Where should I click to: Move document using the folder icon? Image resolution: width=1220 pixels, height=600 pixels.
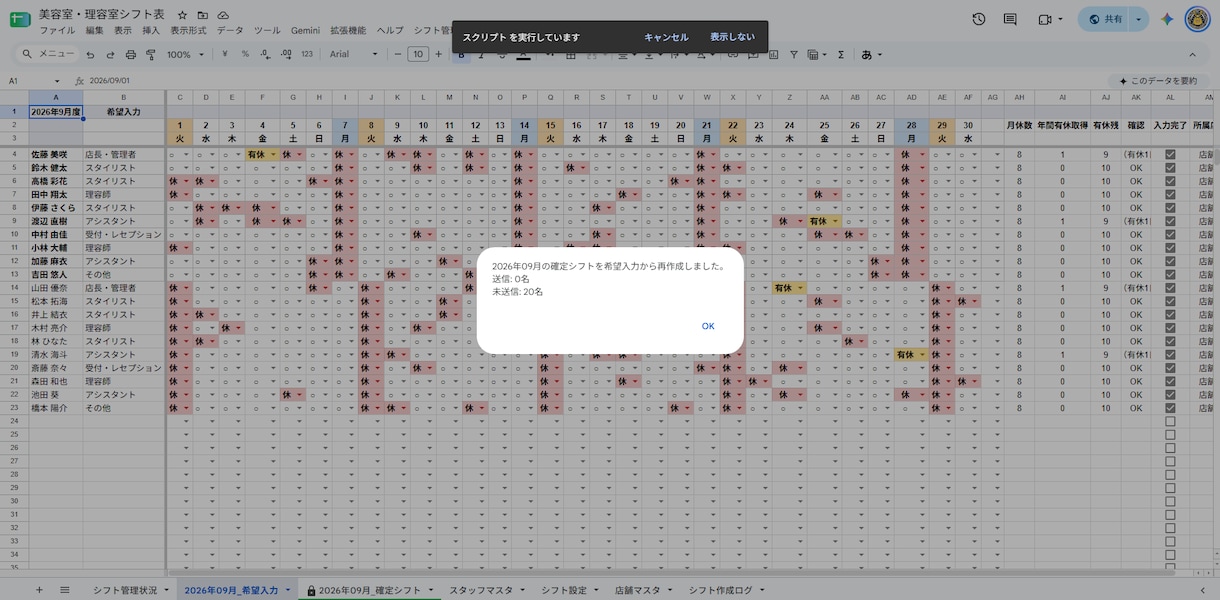coord(203,15)
